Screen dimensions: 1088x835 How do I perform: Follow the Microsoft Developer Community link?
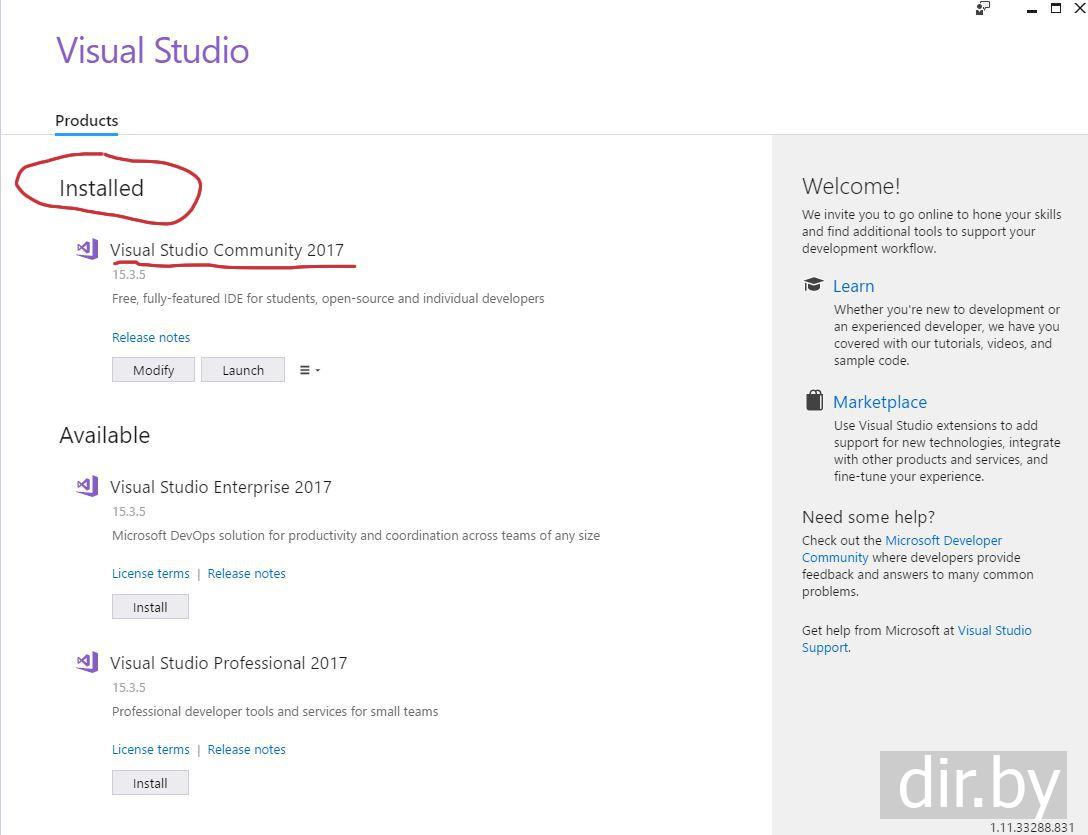[x=943, y=541]
